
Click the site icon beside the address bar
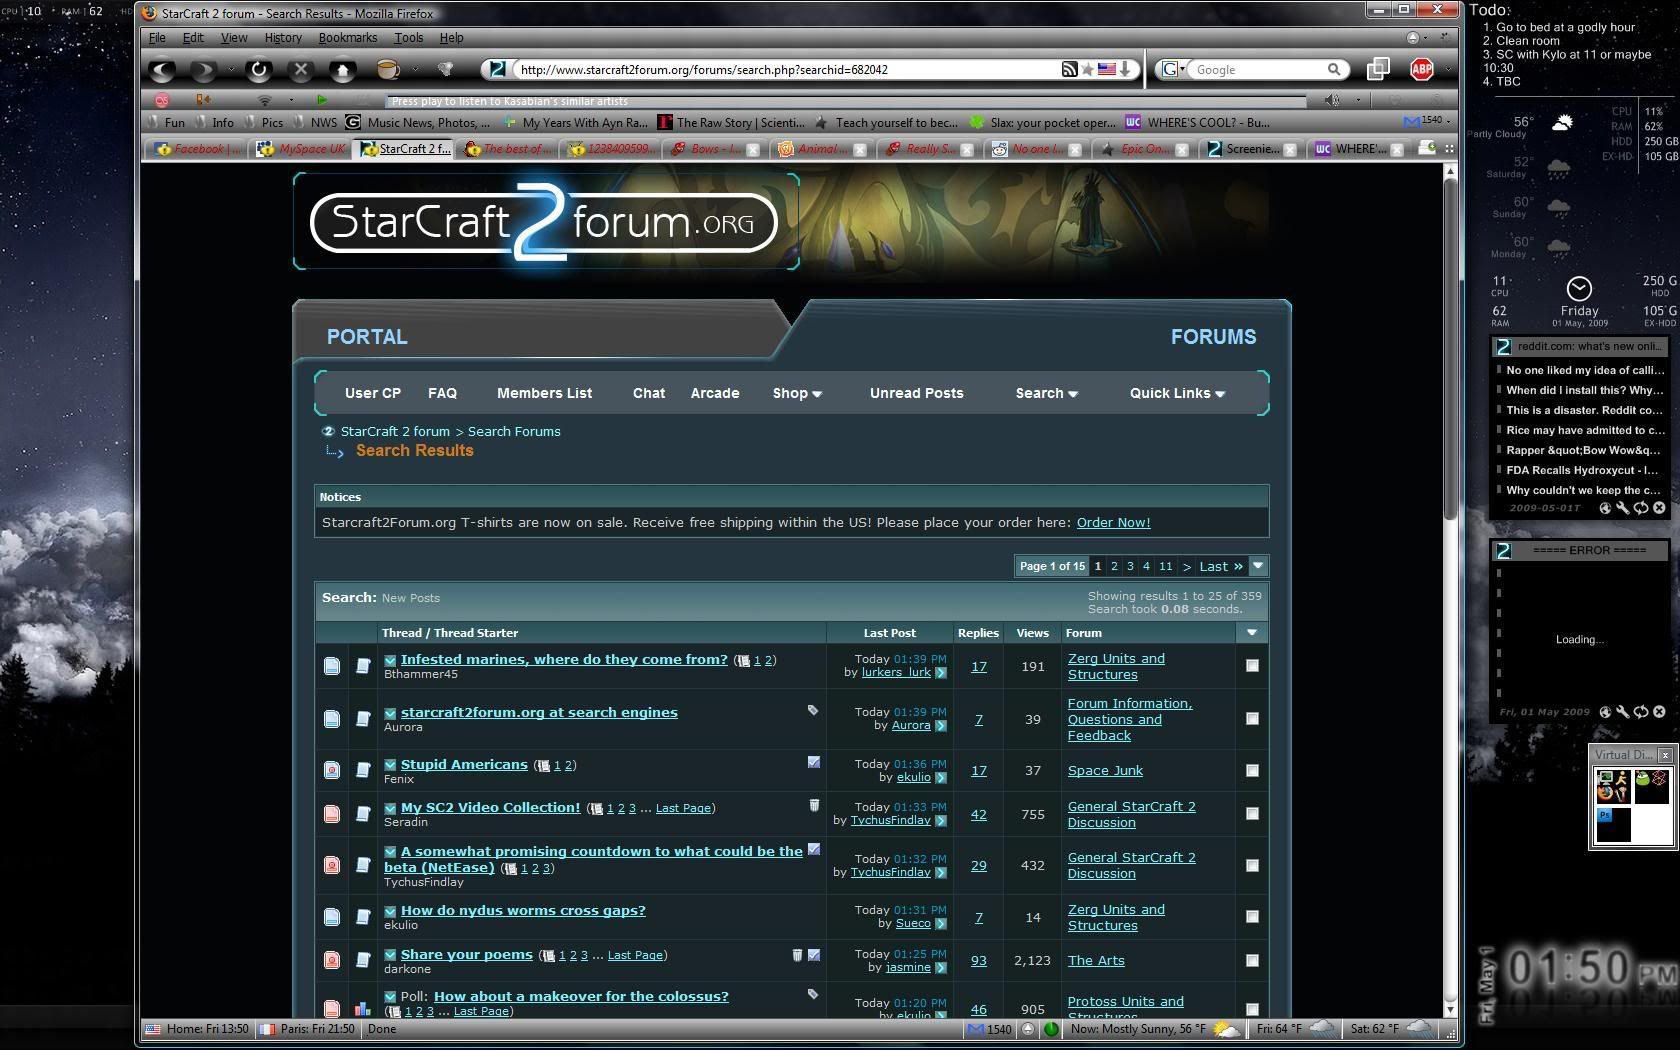coord(497,69)
